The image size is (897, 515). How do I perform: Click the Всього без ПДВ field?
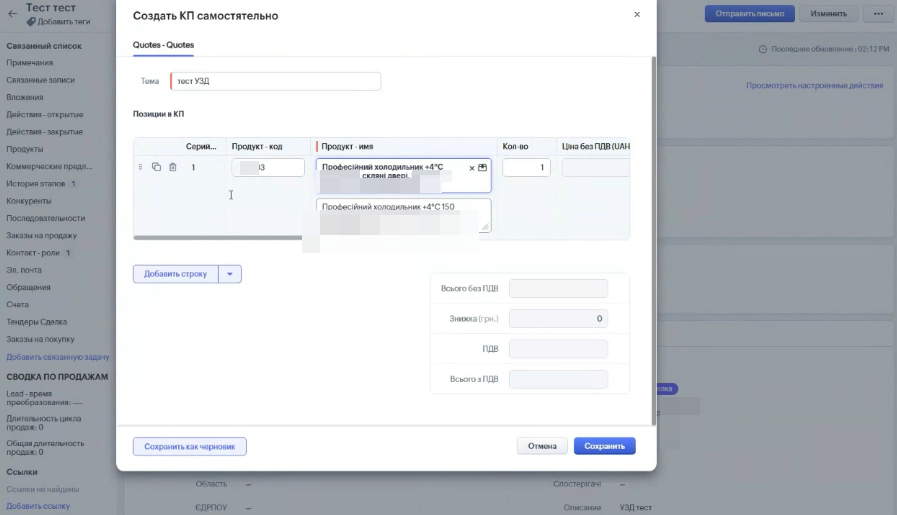pyautogui.click(x=558, y=288)
